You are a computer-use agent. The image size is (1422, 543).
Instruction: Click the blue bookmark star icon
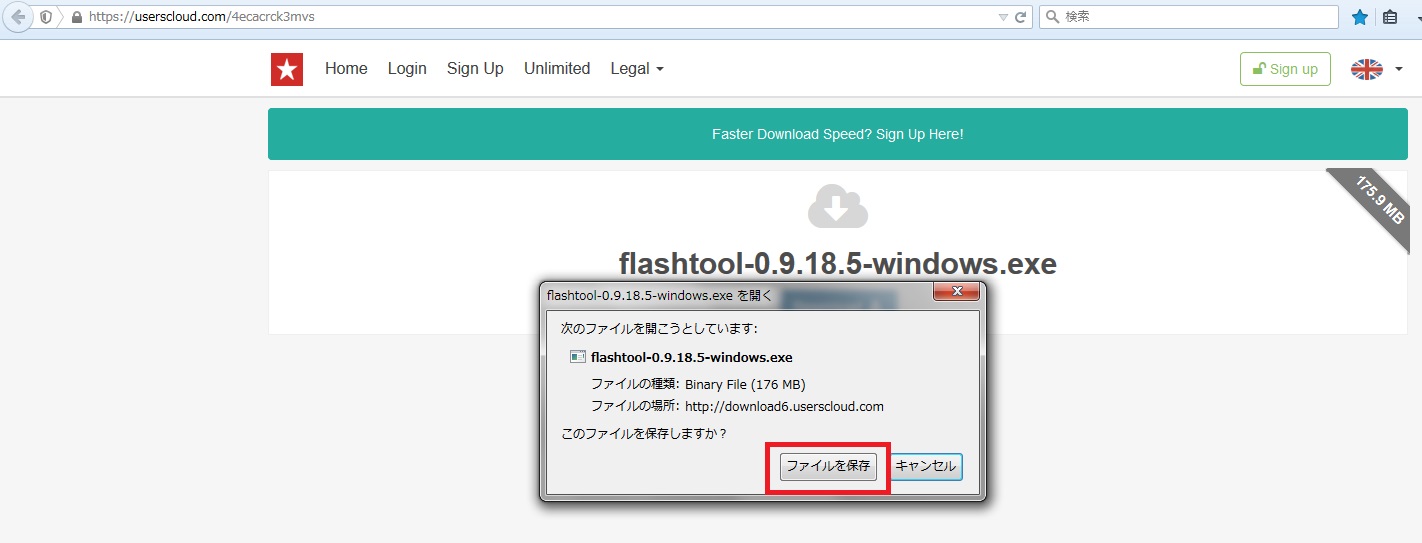pos(1360,17)
